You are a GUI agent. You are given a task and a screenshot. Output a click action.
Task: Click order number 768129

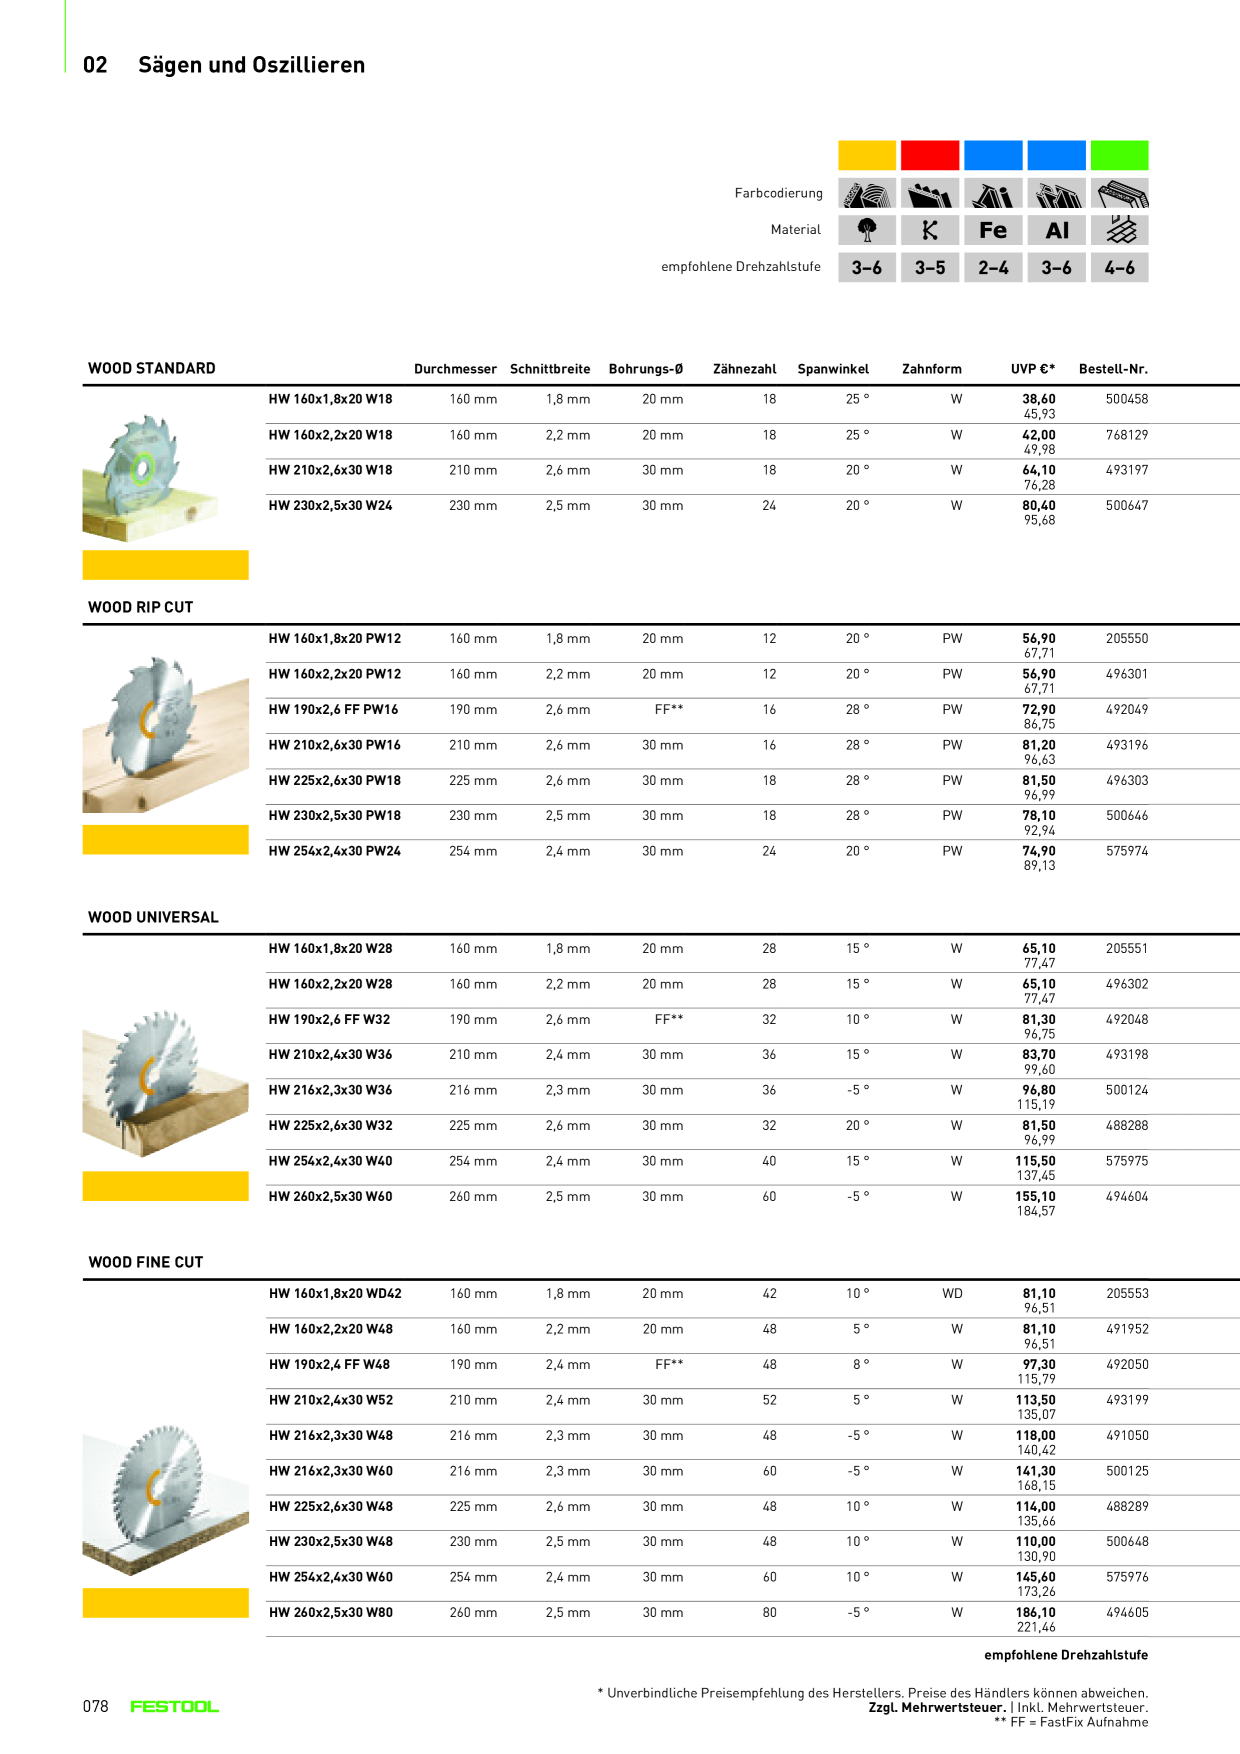coord(1127,435)
